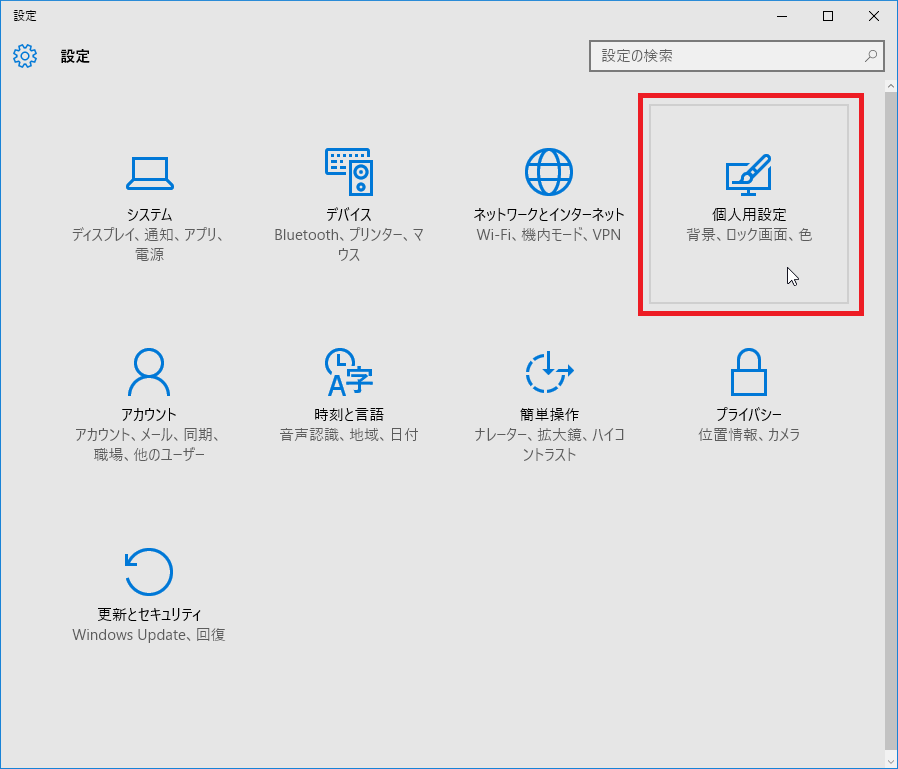Open the ネットワークとインターネット globe icon
This screenshot has height=769, width=898.
click(549, 172)
